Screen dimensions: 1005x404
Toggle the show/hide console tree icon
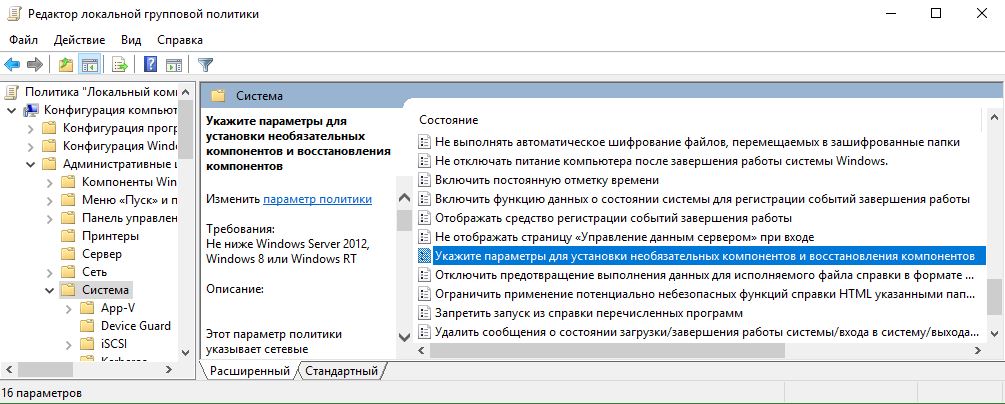[x=89, y=65]
